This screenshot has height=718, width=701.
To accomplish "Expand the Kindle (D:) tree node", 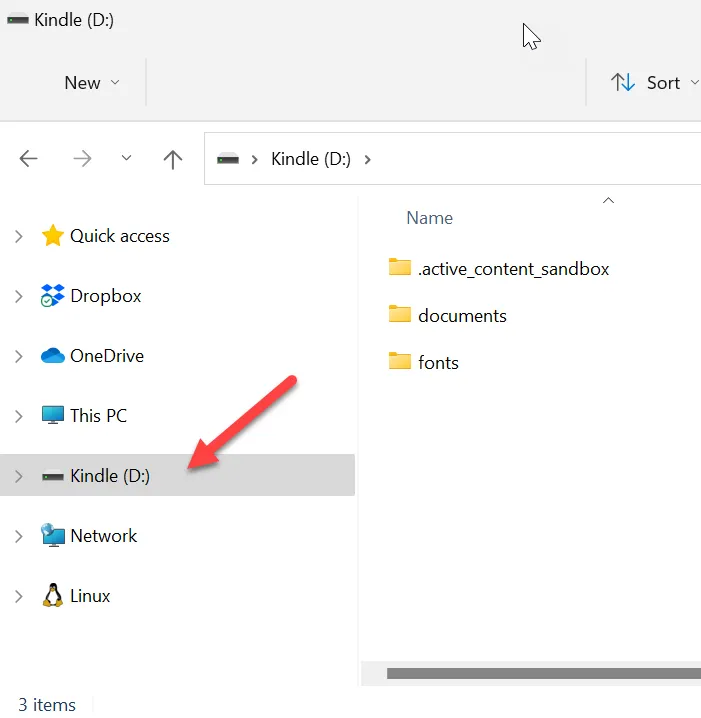I will (x=18, y=476).
